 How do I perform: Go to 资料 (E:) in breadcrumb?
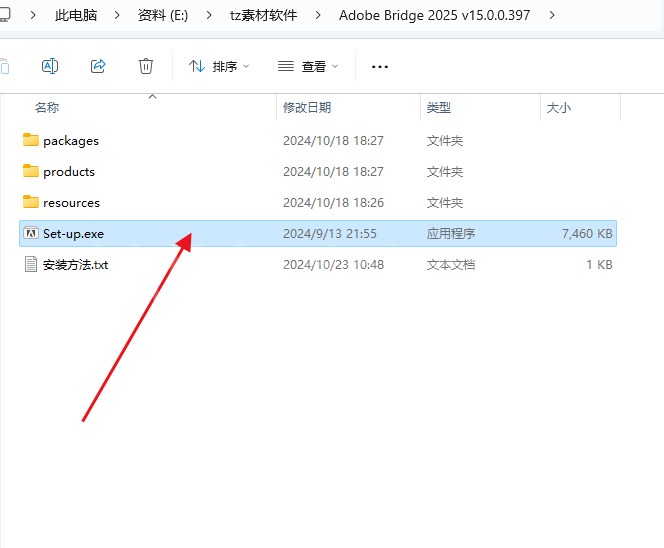click(163, 15)
